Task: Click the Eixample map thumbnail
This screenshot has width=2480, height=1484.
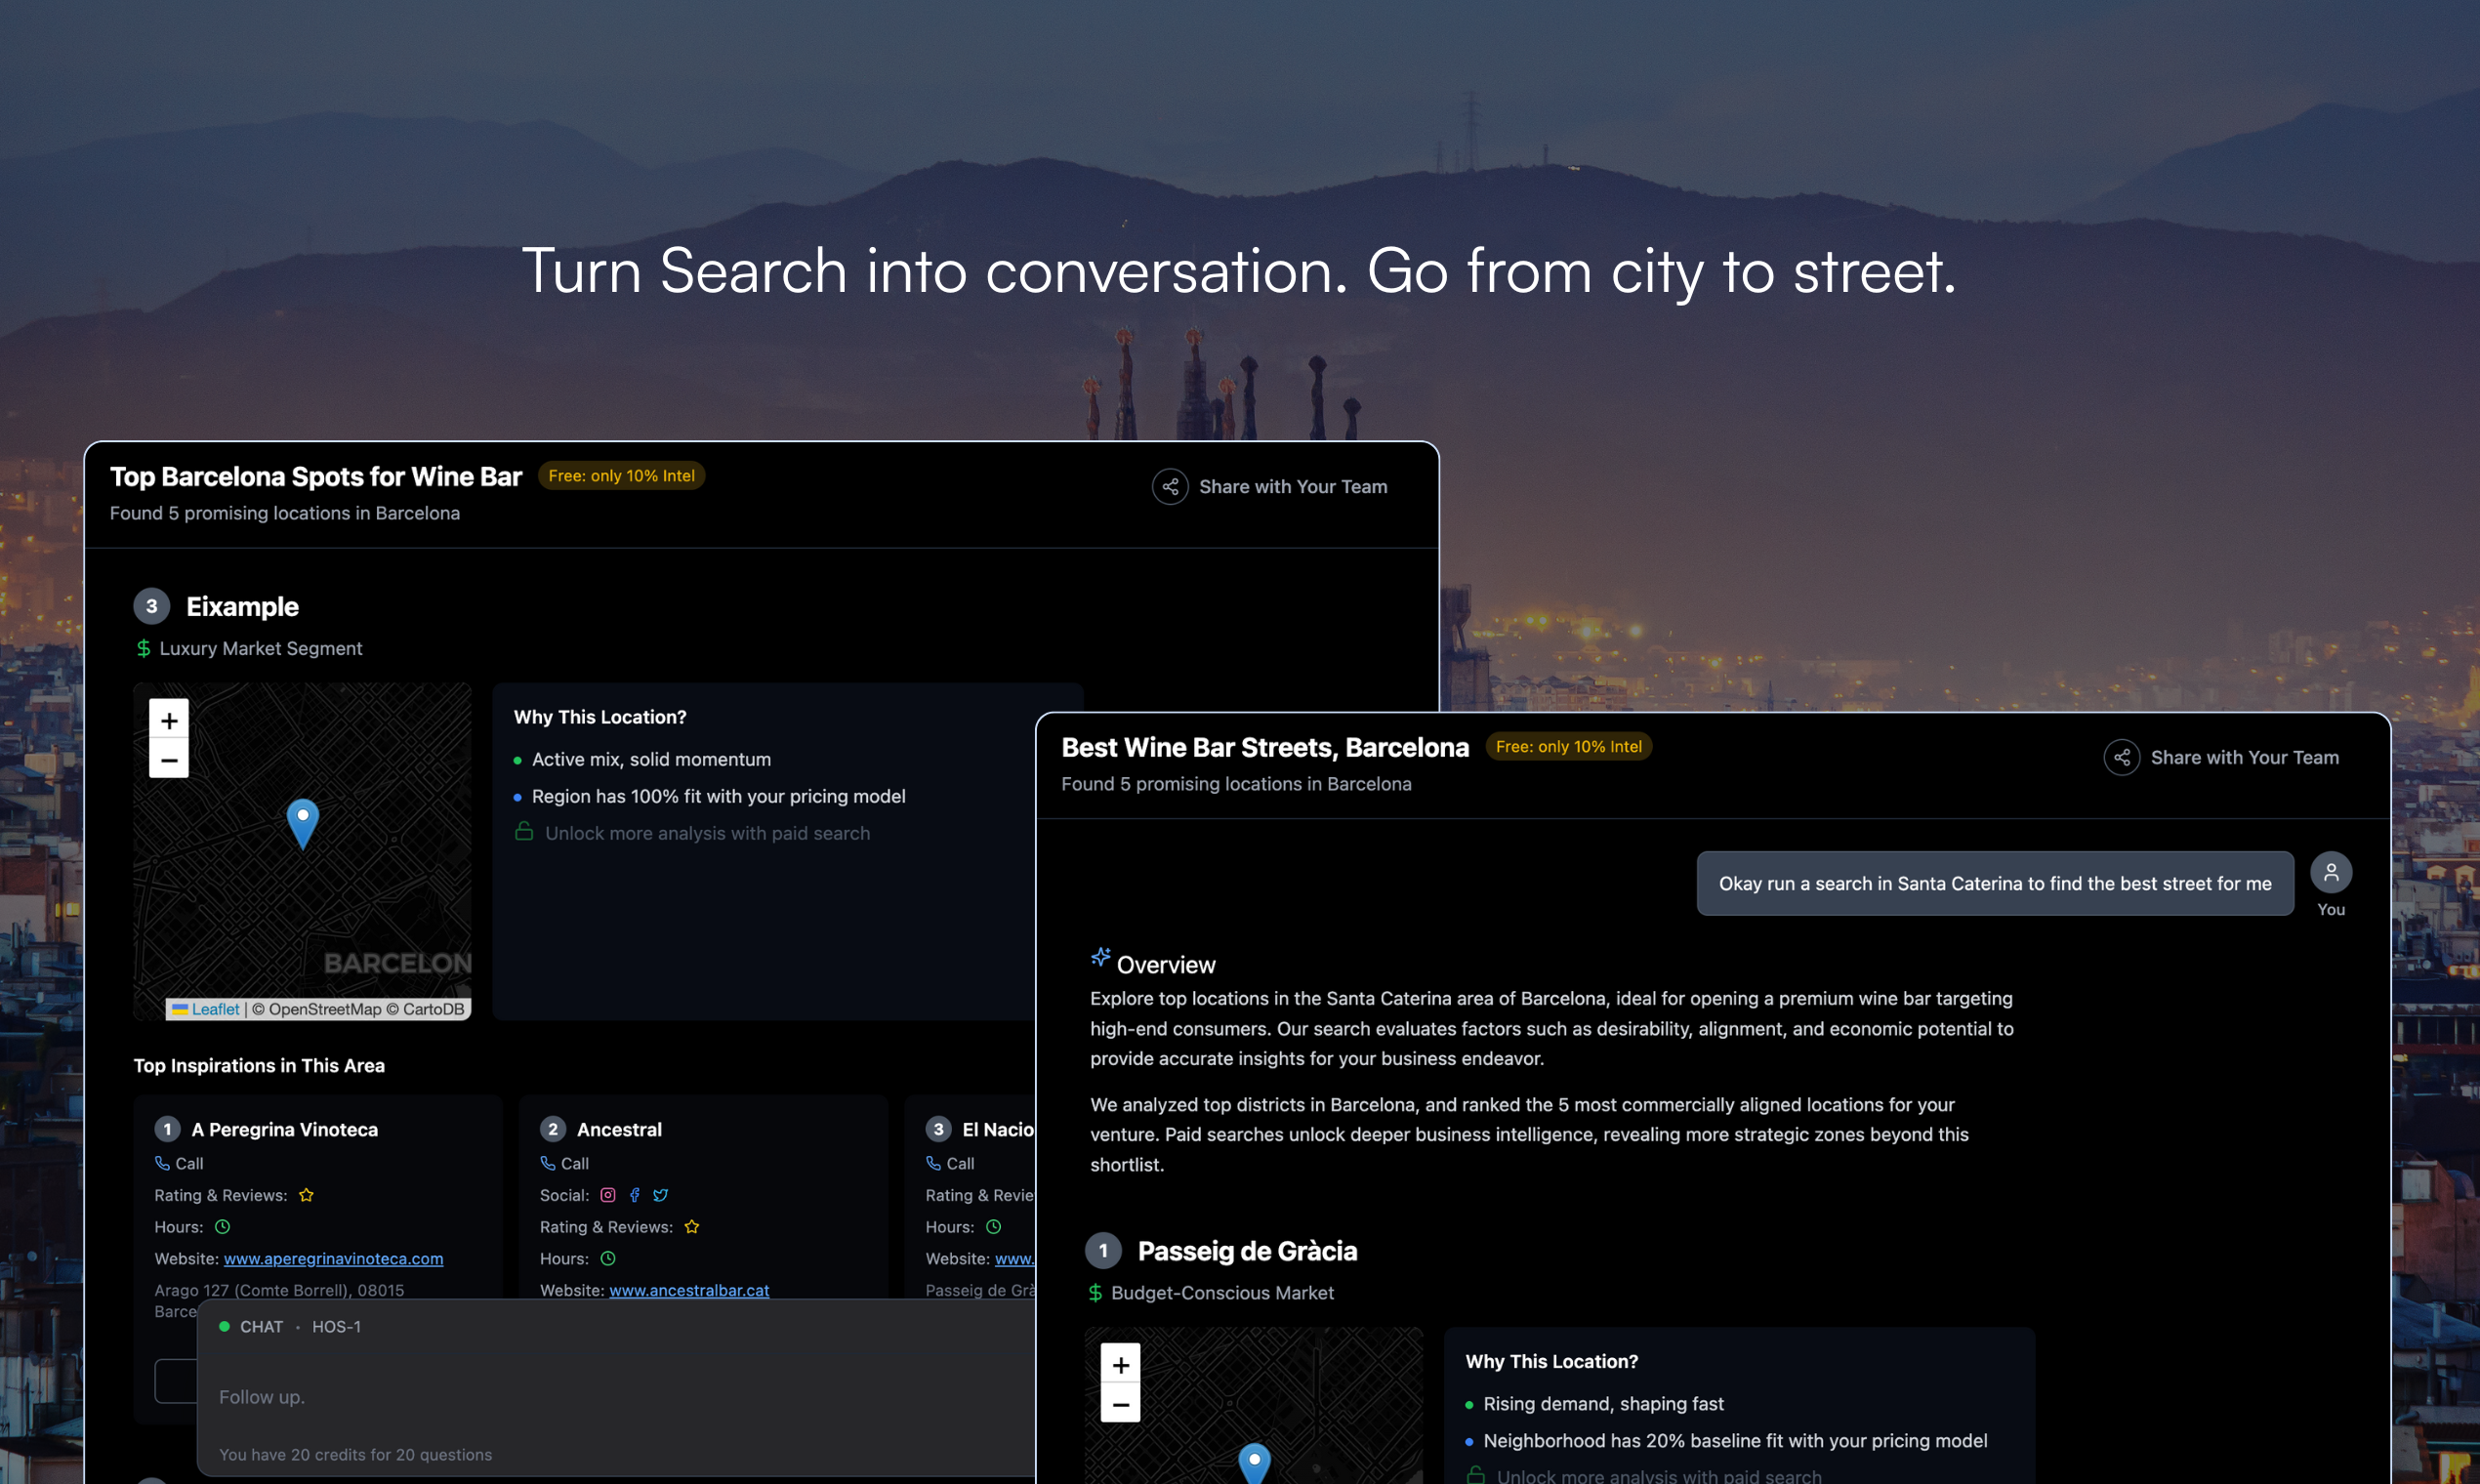Action: point(303,852)
